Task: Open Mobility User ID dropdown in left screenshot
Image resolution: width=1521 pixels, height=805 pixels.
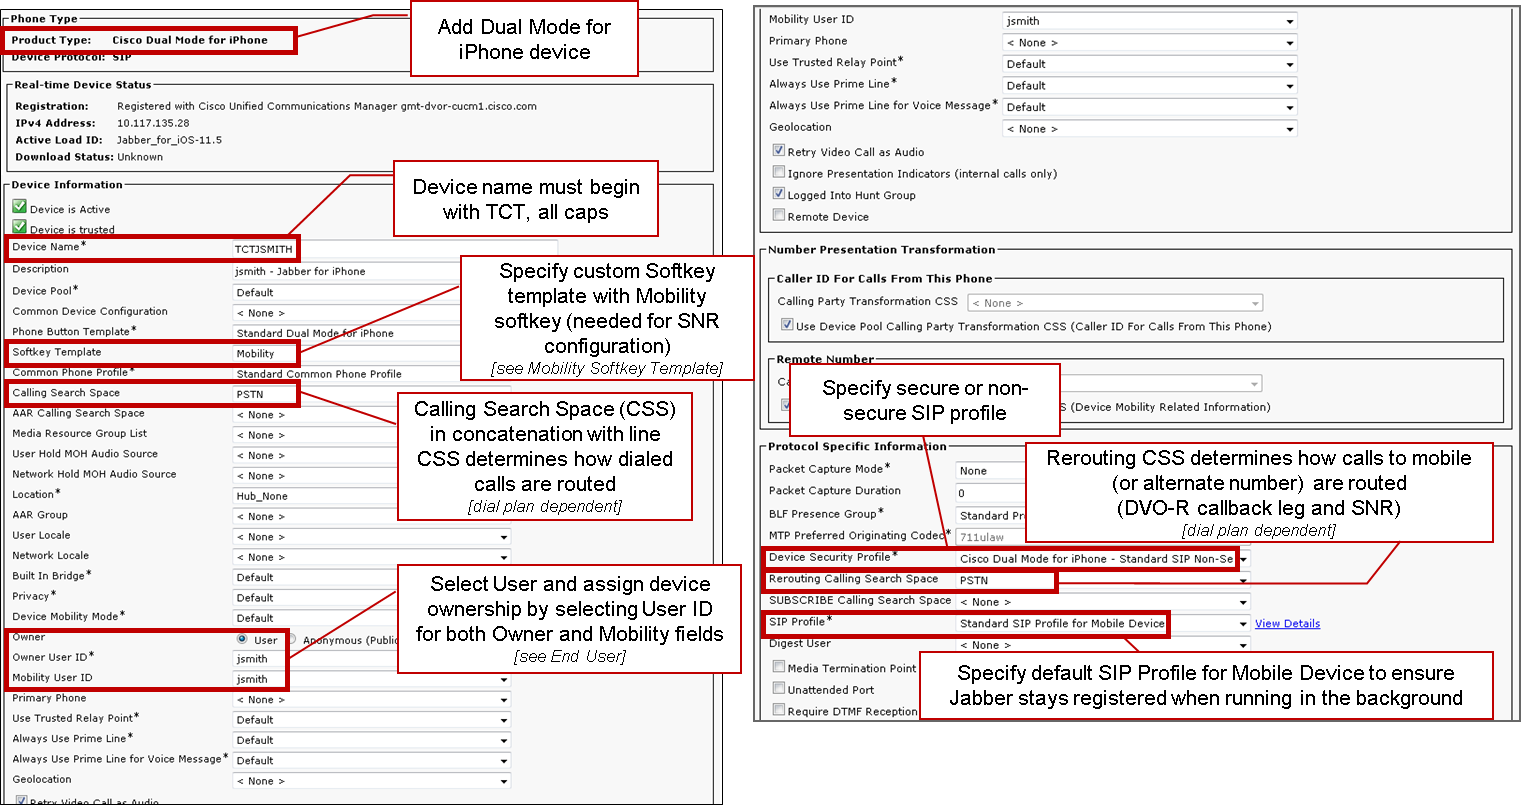Action: pyautogui.click(x=371, y=679)
